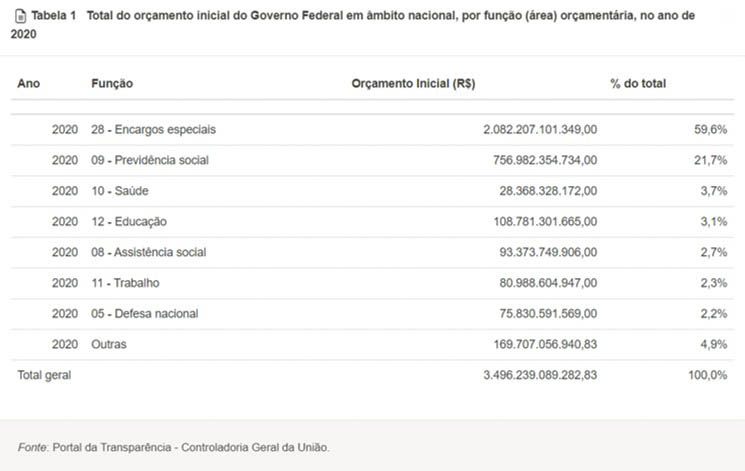Click the 59,6% percentage cell

pos(710,130)
